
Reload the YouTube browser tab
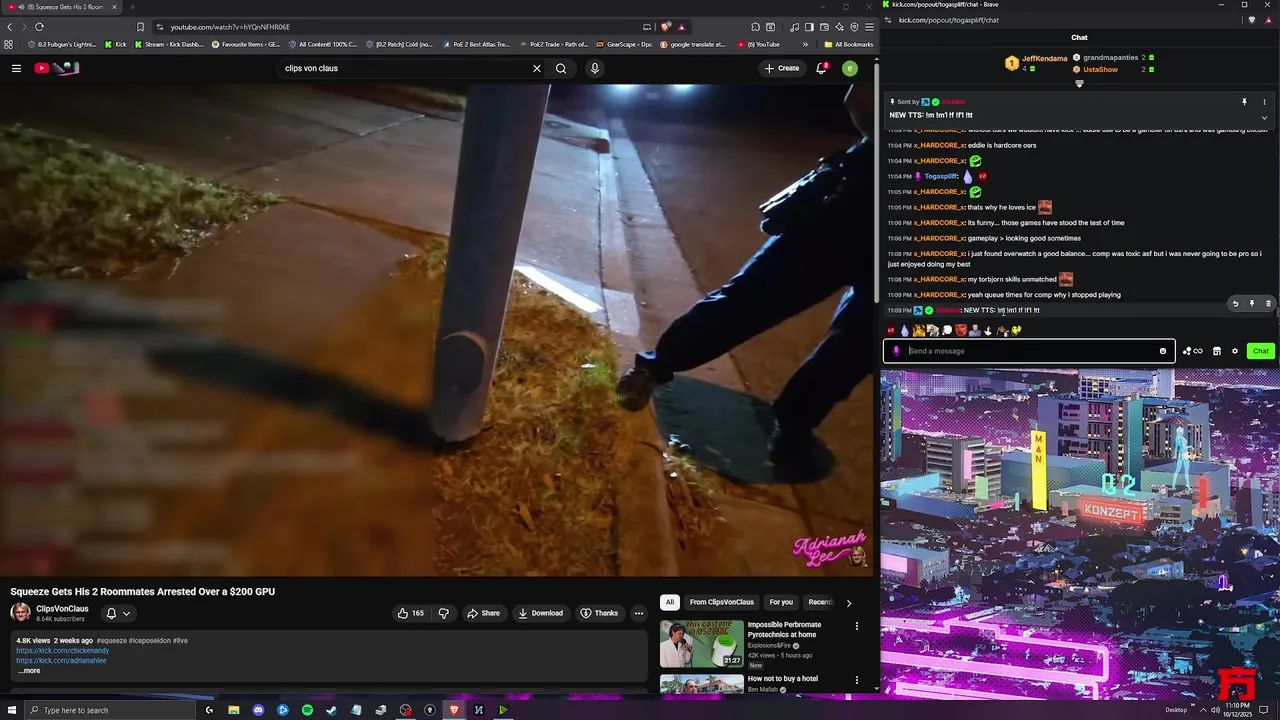point(39,27)
